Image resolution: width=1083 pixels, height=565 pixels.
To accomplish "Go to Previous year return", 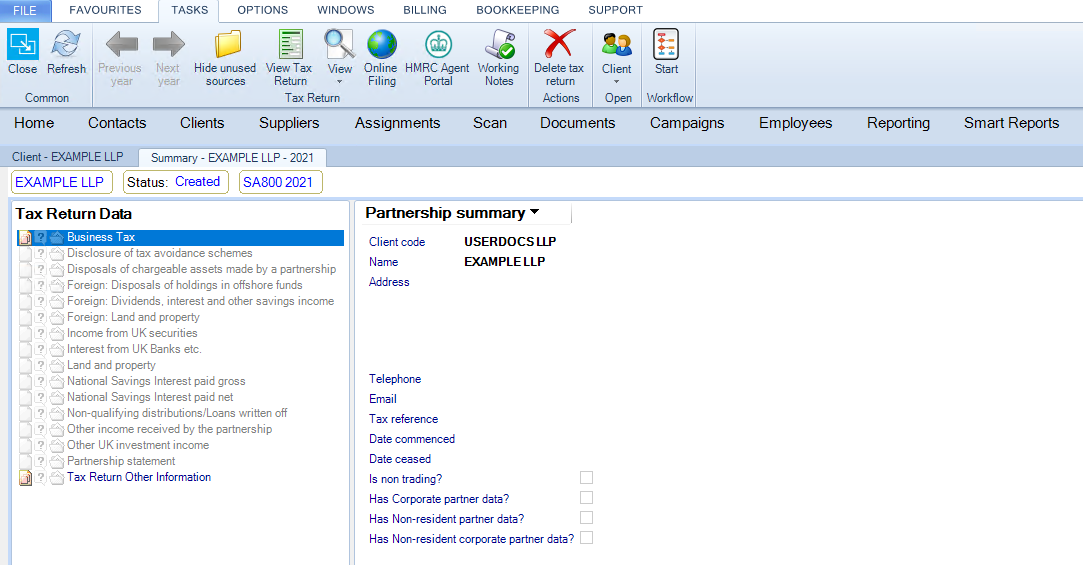I will tap(120, 57).
